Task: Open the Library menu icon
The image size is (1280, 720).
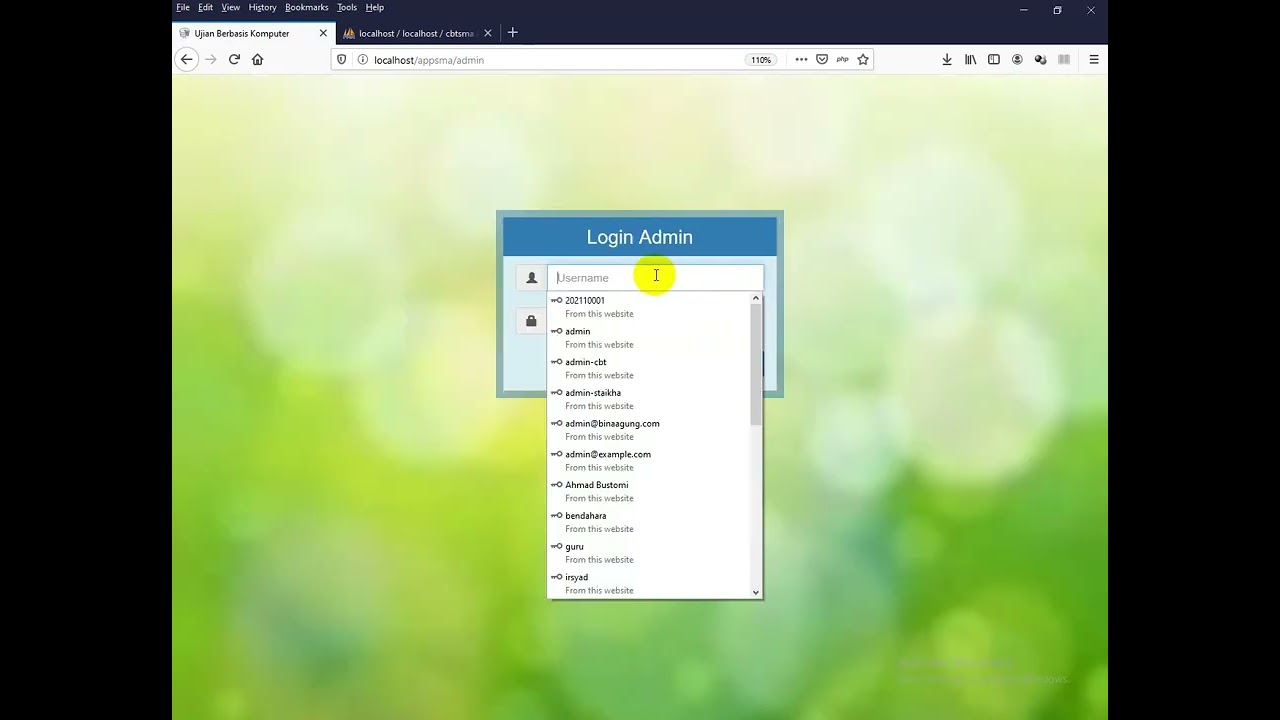Action: 970,60
